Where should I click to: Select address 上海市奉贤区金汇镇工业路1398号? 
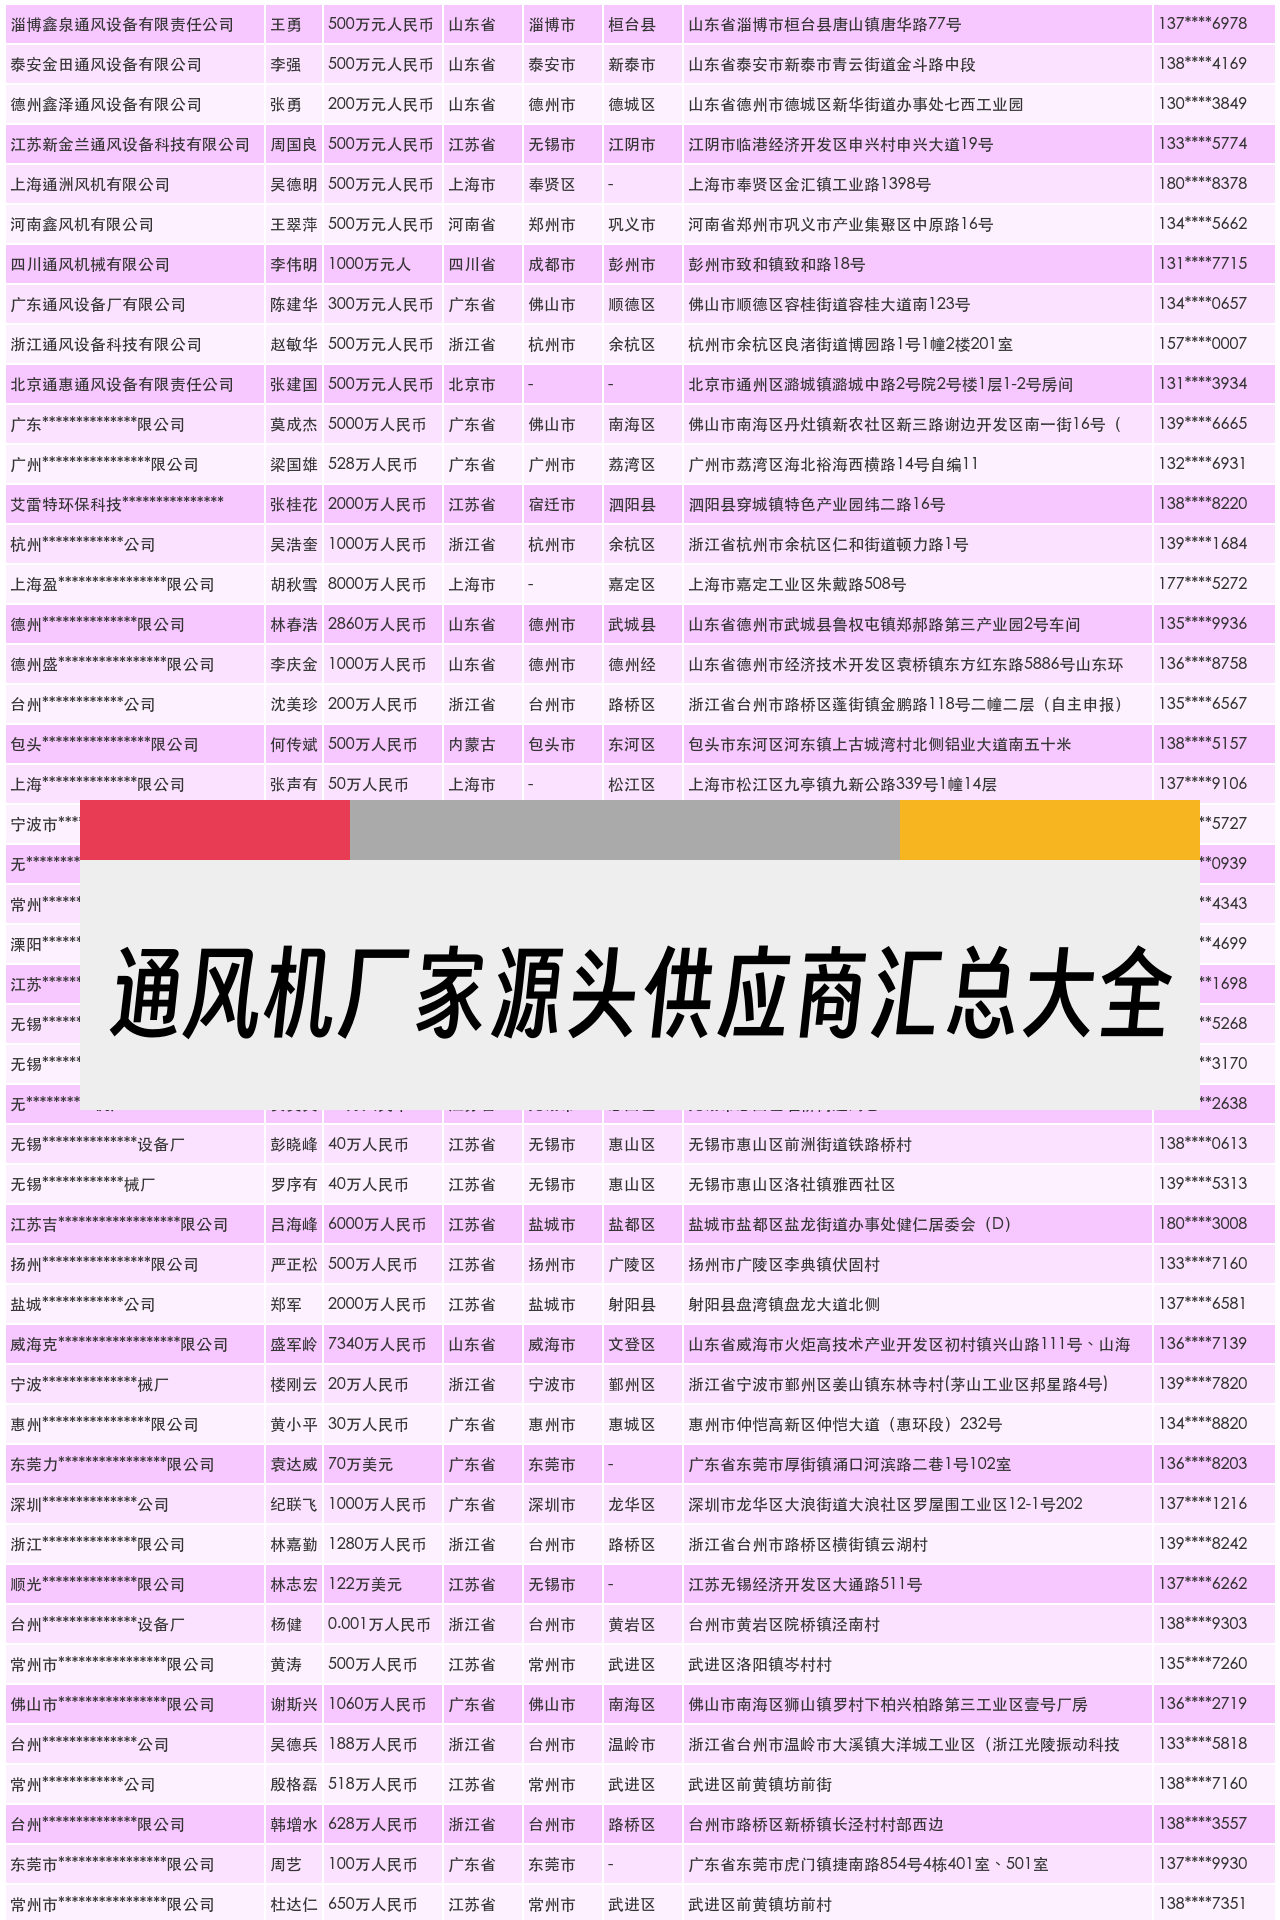point(810,184)
